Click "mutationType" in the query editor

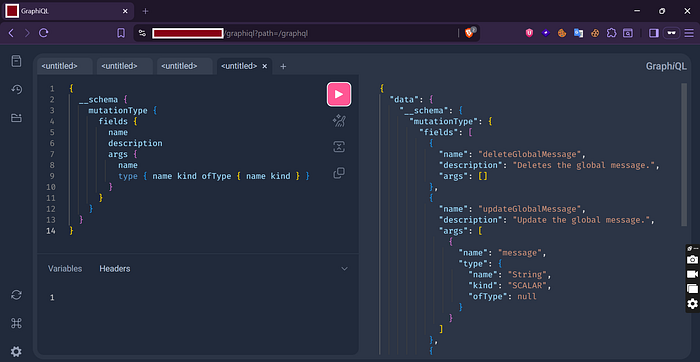pyautogui.click(x=118, y=110)
